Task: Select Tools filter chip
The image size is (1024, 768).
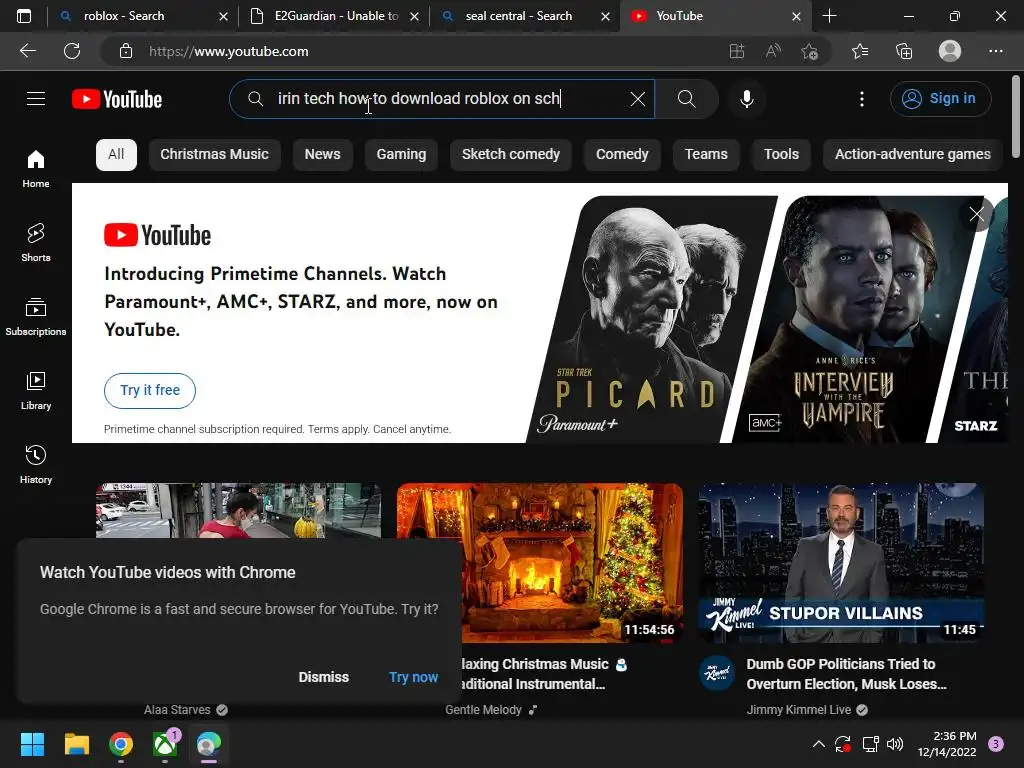Action: [x=781, y=154]
